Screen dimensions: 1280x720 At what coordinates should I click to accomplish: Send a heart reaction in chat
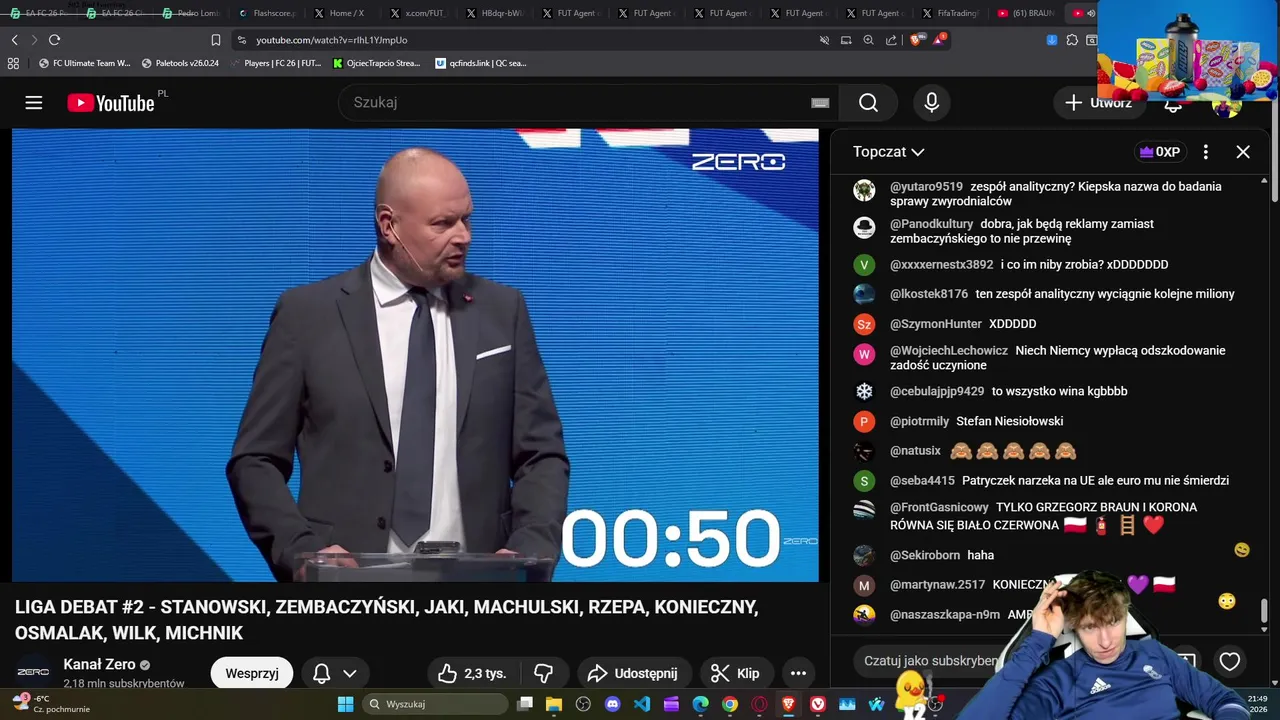click(x=1230, y=661)
